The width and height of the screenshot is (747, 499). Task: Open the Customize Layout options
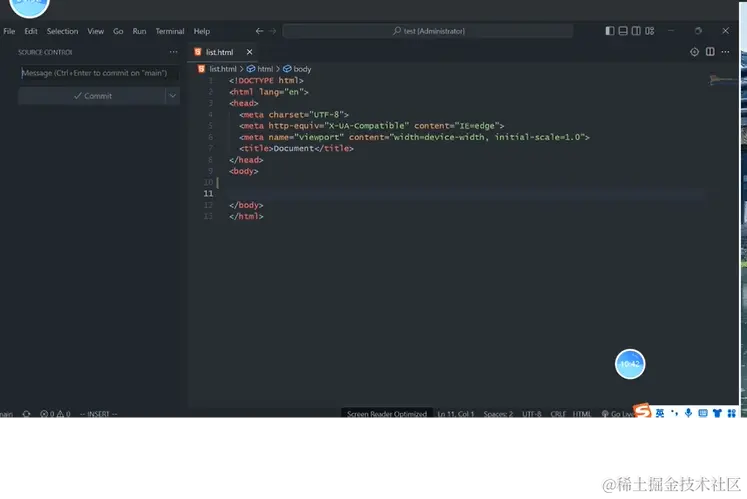tap(650, 31)
